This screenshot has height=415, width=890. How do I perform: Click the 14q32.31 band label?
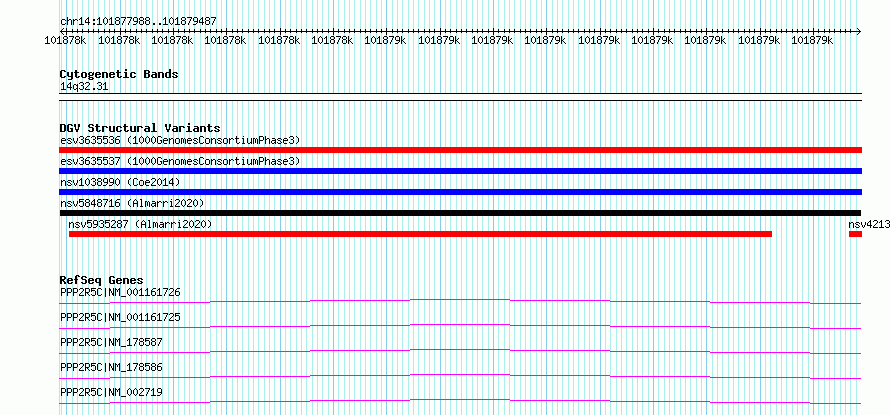pyautogui.click(x=84, y=87)
